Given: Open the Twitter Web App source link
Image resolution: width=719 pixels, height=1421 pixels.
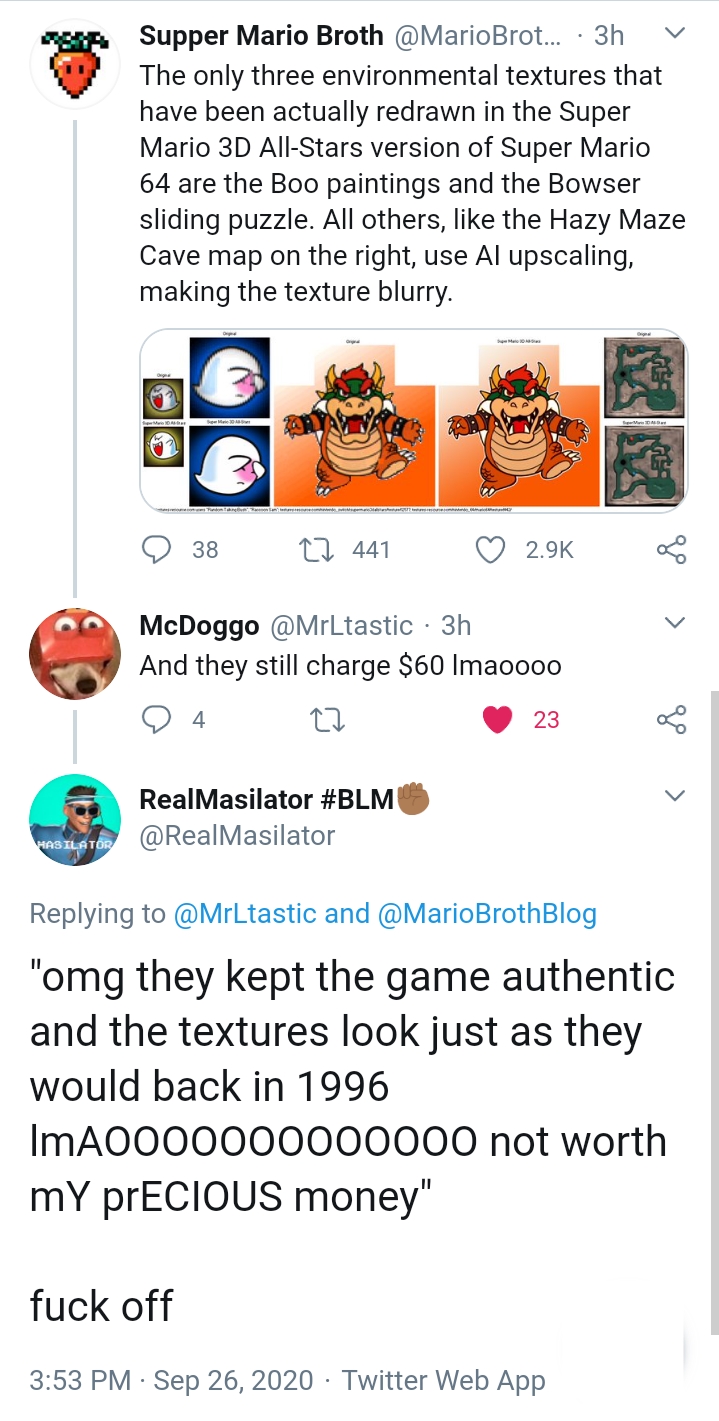Looking at the screenshot, I should [443, 1381].
